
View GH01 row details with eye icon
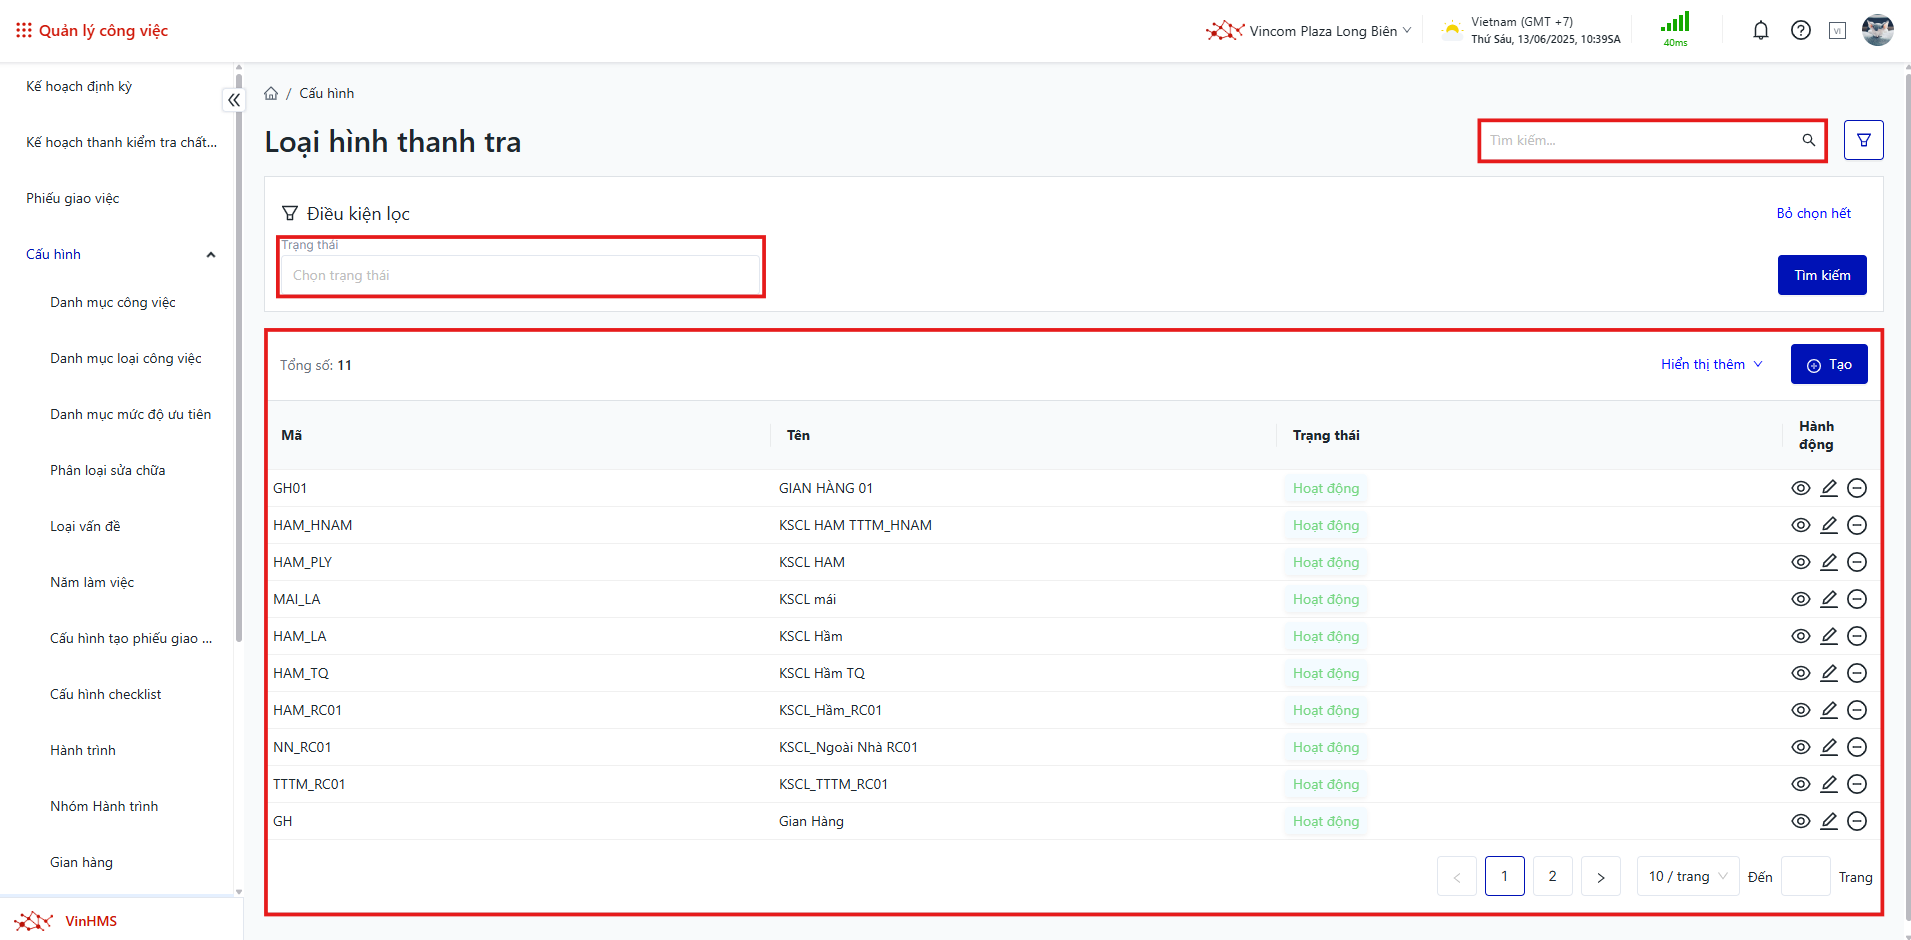point(1801,488)
